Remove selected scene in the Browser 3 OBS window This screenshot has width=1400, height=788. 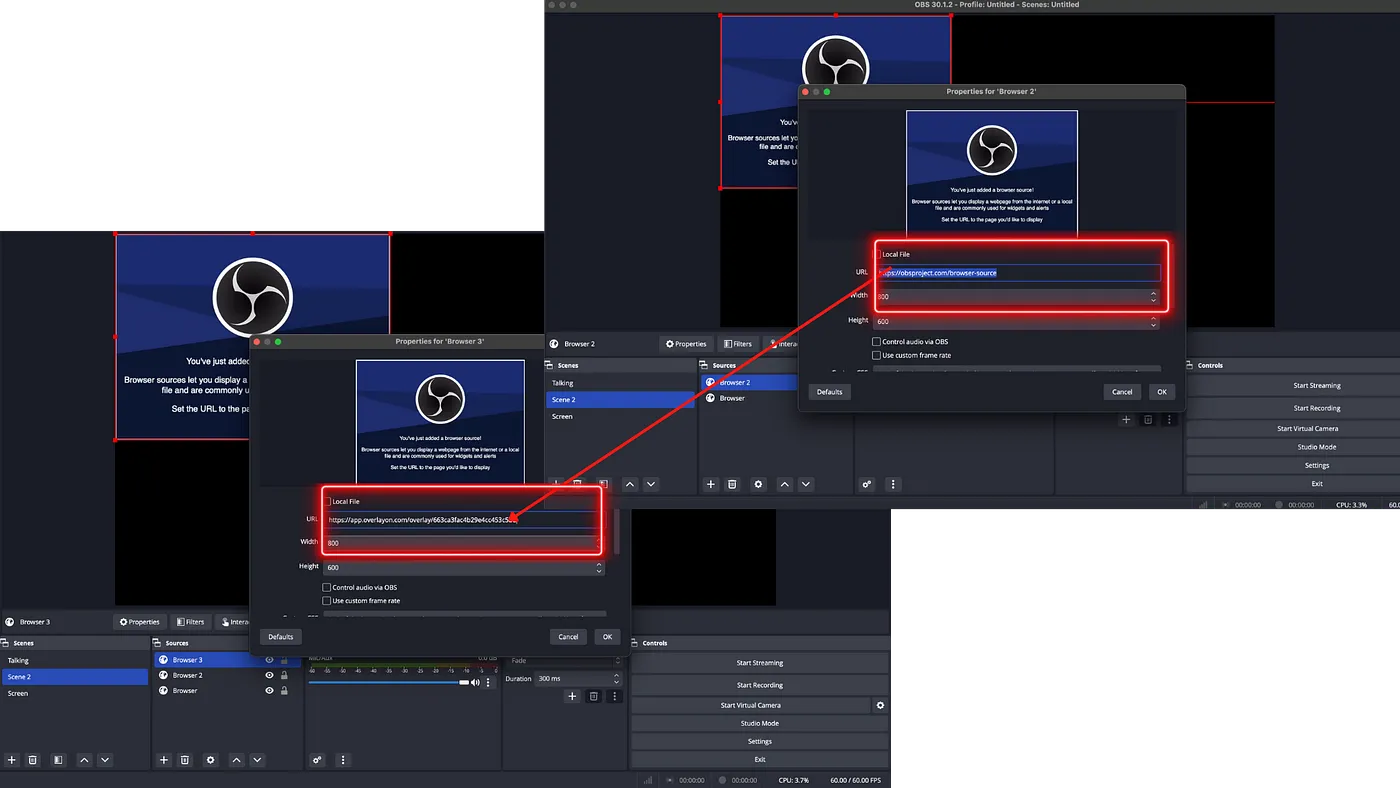(x=33, y=760)
